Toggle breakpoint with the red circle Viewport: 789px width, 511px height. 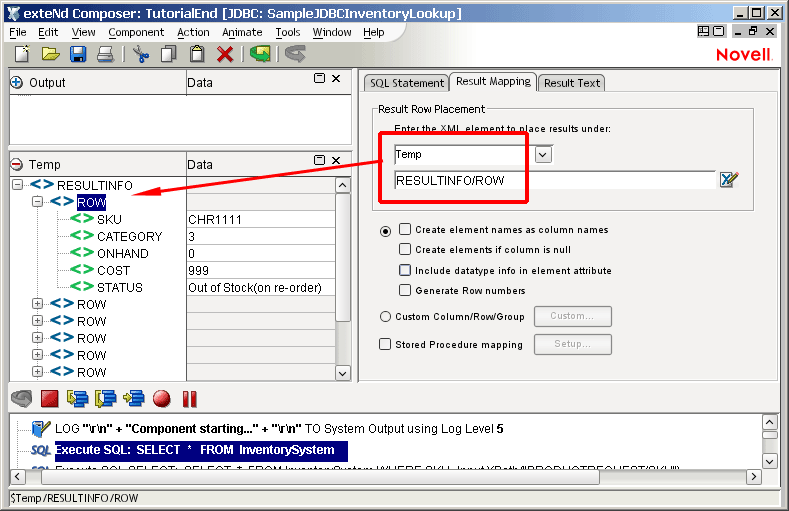click(162, 399)
